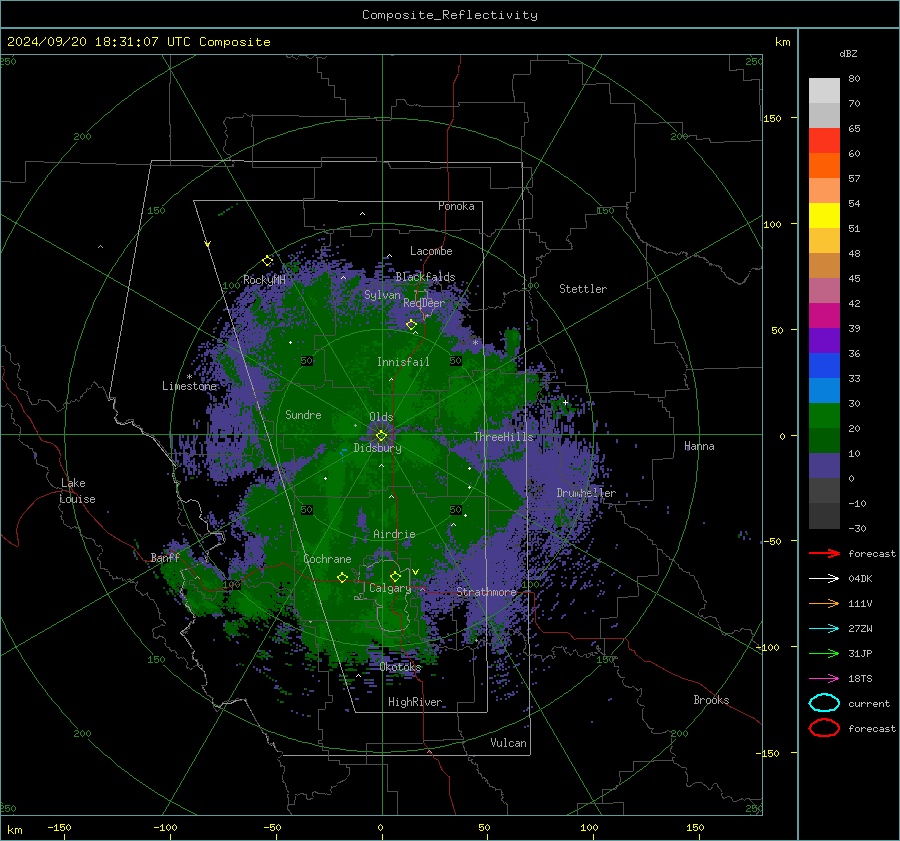This screenshot has height=841, width=900.
Task: Click the RockyMH label on map
Action: tap(264, 280)
